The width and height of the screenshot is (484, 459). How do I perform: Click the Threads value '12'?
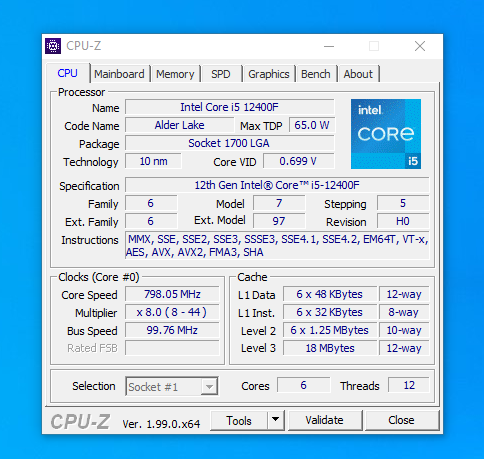[x=409, y=385]
